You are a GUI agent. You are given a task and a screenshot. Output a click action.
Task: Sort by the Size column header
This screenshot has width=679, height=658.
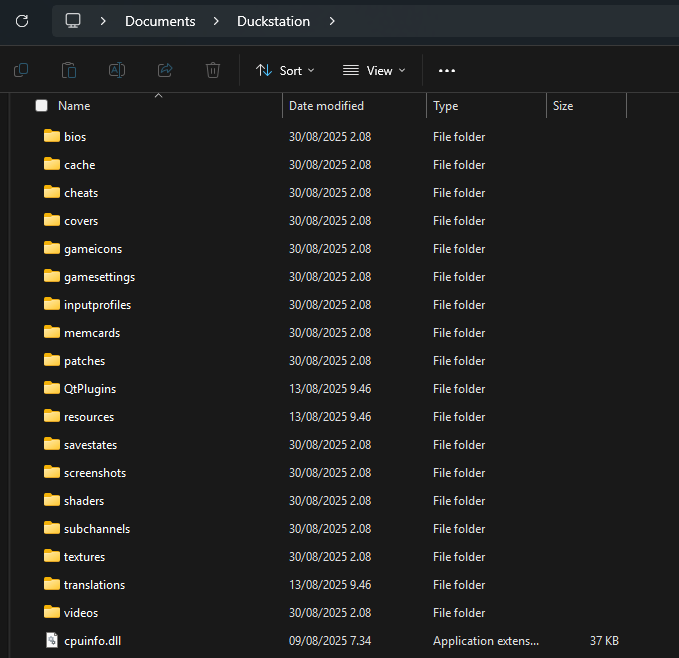point(563,106)
